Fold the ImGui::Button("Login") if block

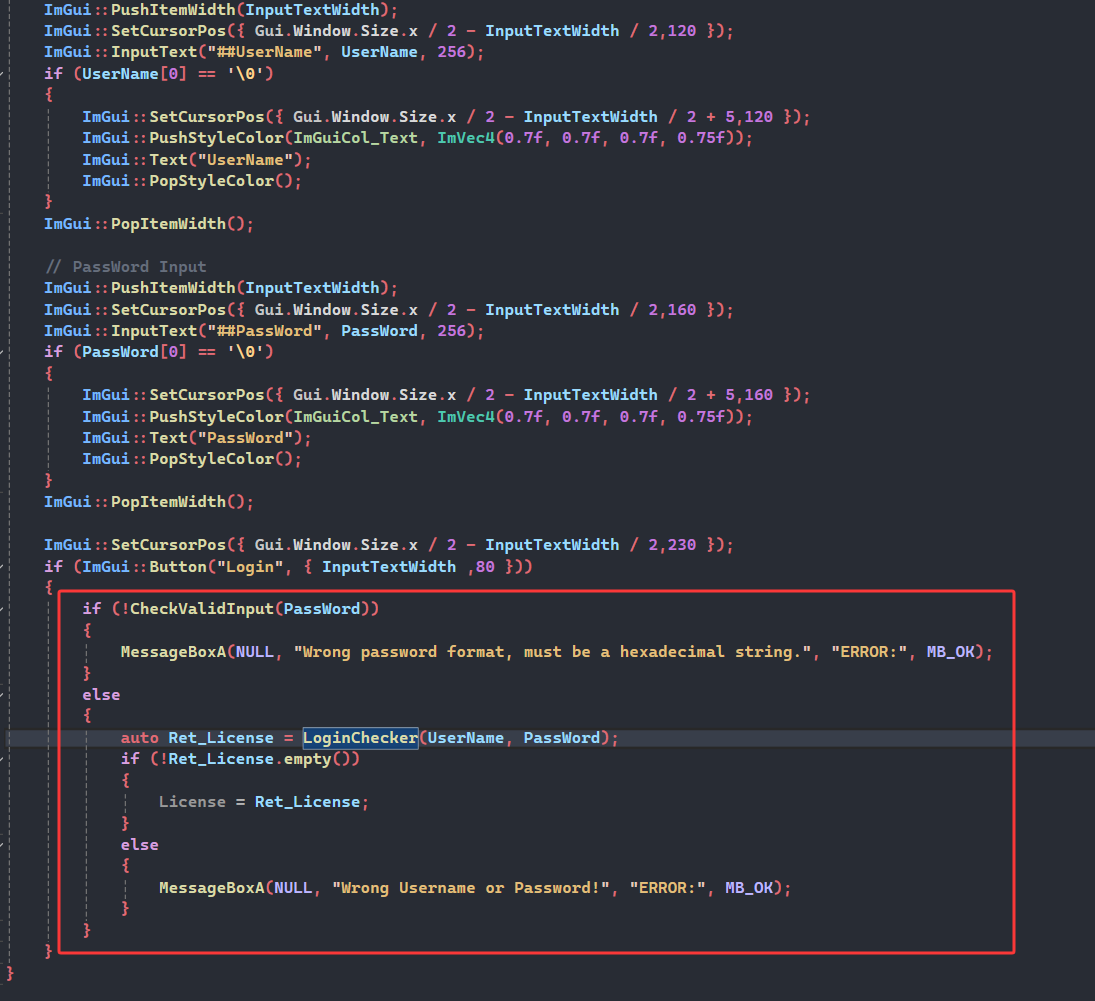3,567
